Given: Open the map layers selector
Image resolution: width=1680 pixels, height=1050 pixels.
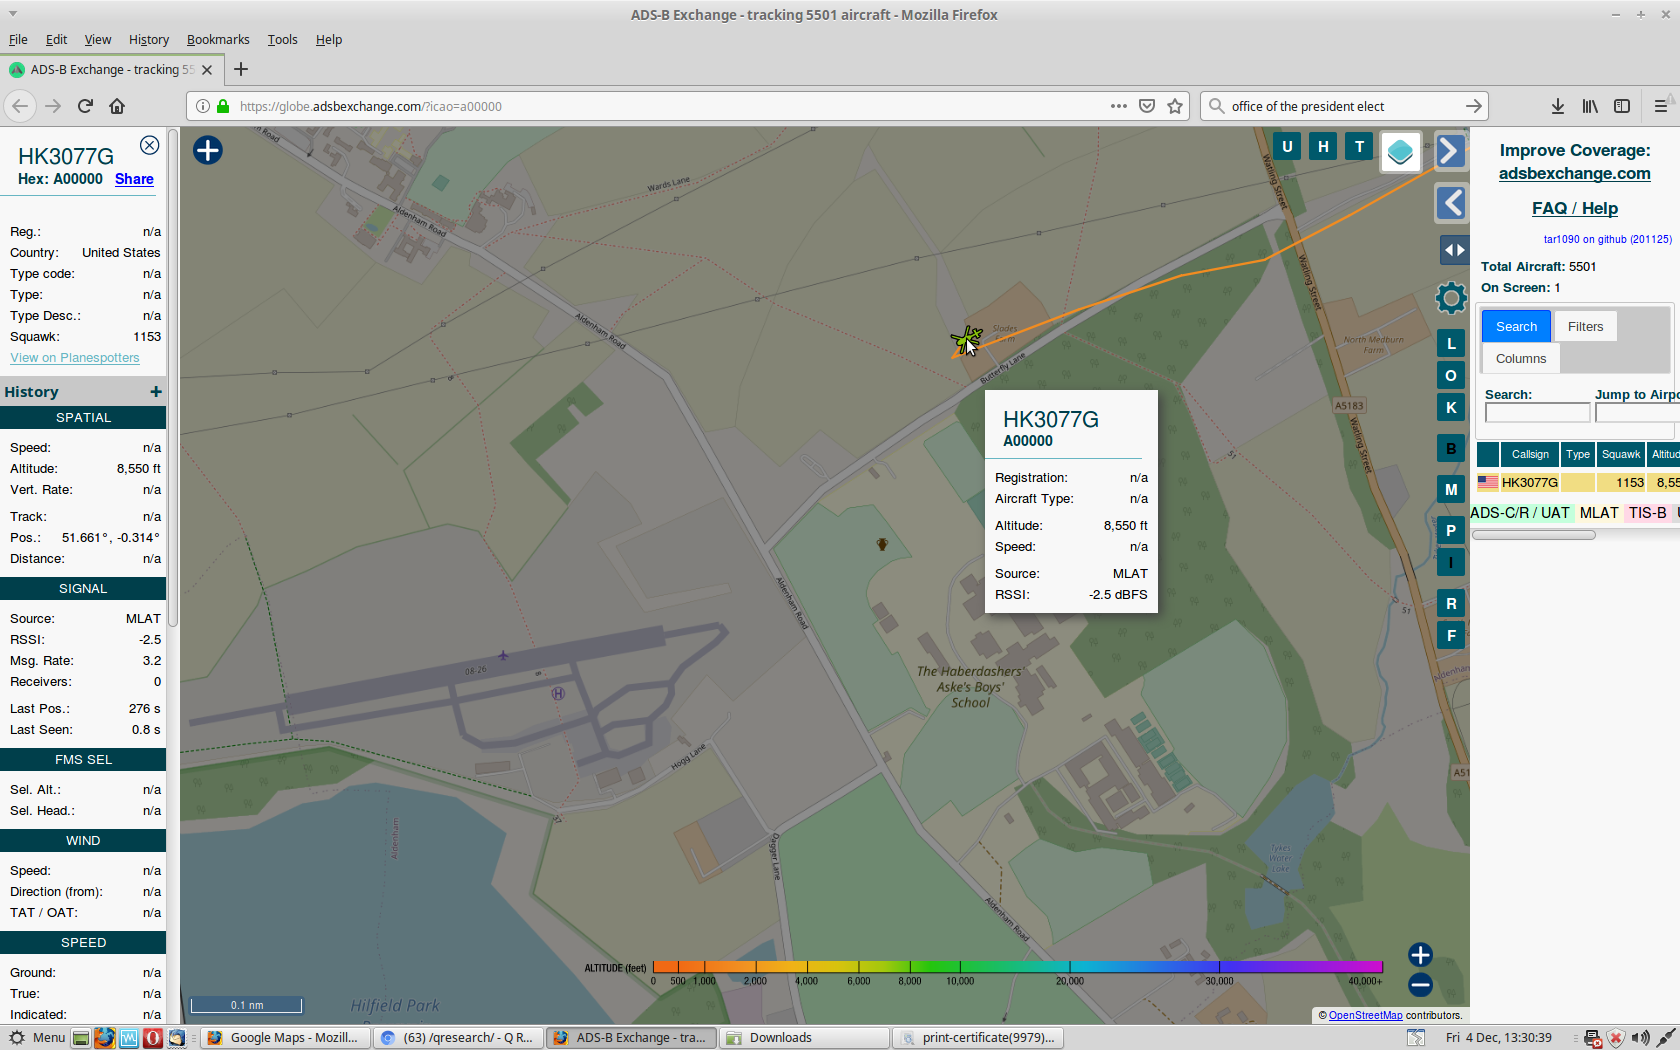Looking at the screenshot, I should pos(1400,152).
